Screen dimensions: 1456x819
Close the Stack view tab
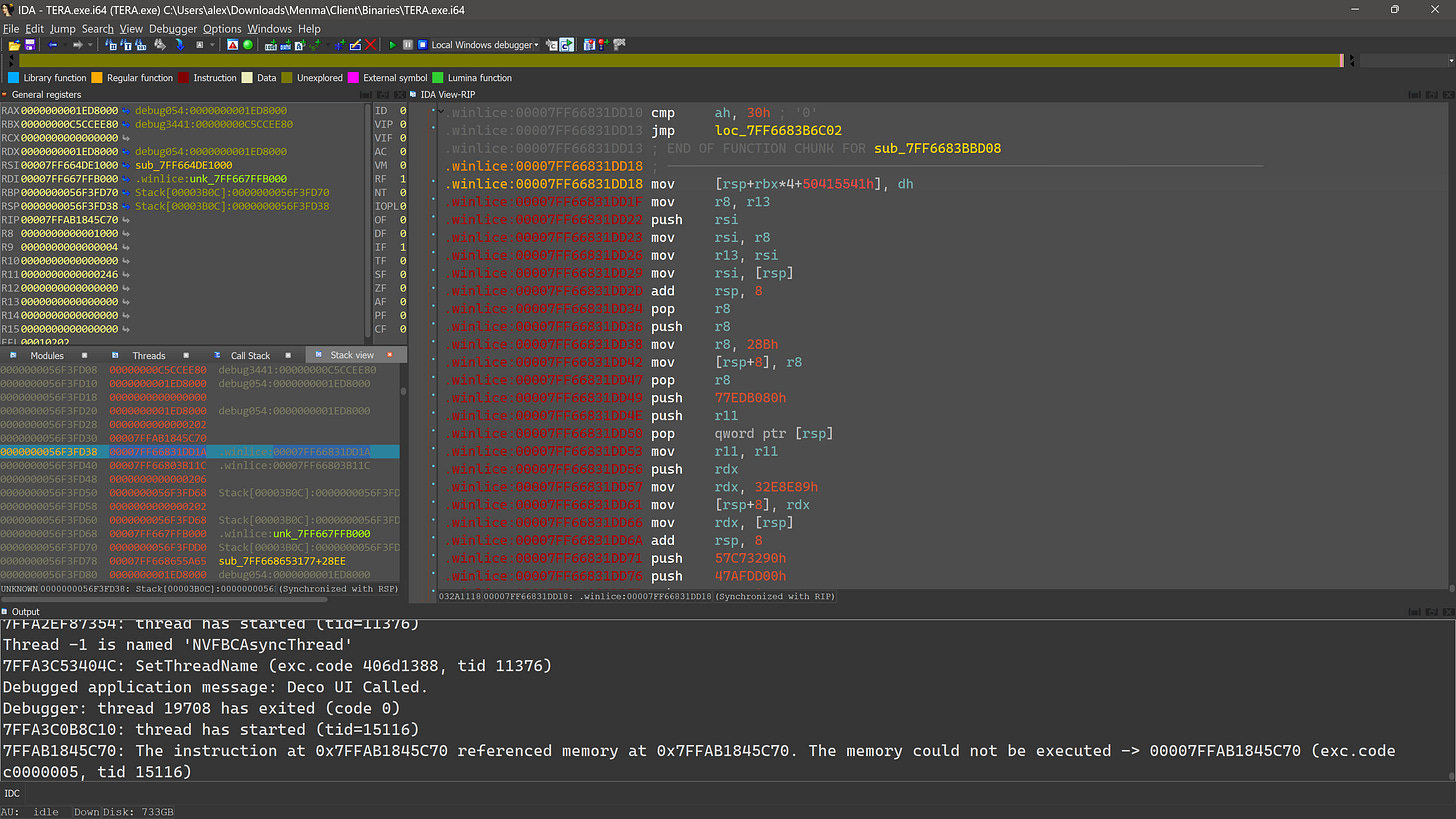[x=390, y=355]
